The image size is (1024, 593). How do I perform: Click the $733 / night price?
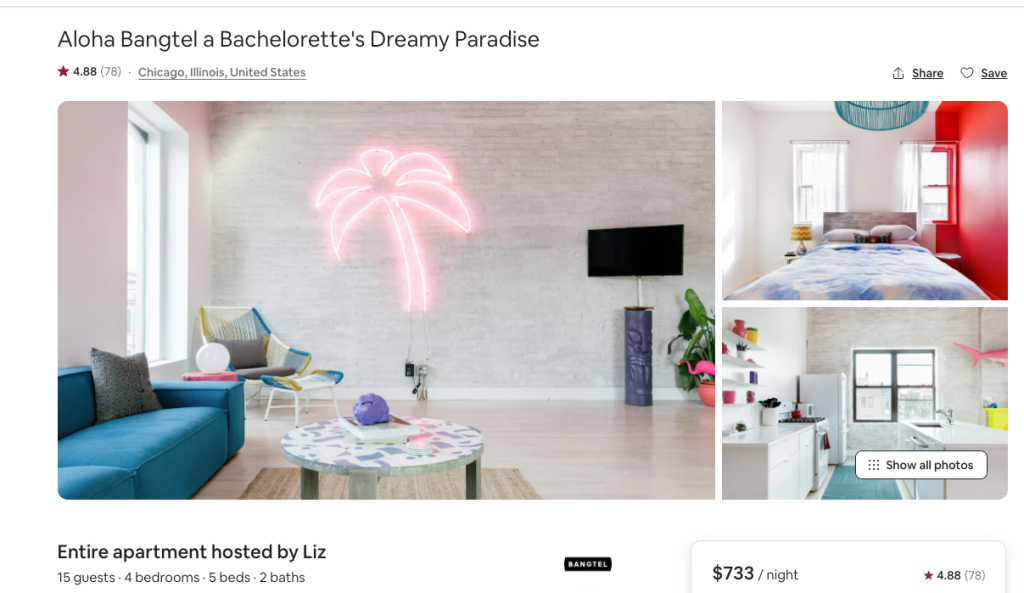pyautogui.click(x=755, y=574)
